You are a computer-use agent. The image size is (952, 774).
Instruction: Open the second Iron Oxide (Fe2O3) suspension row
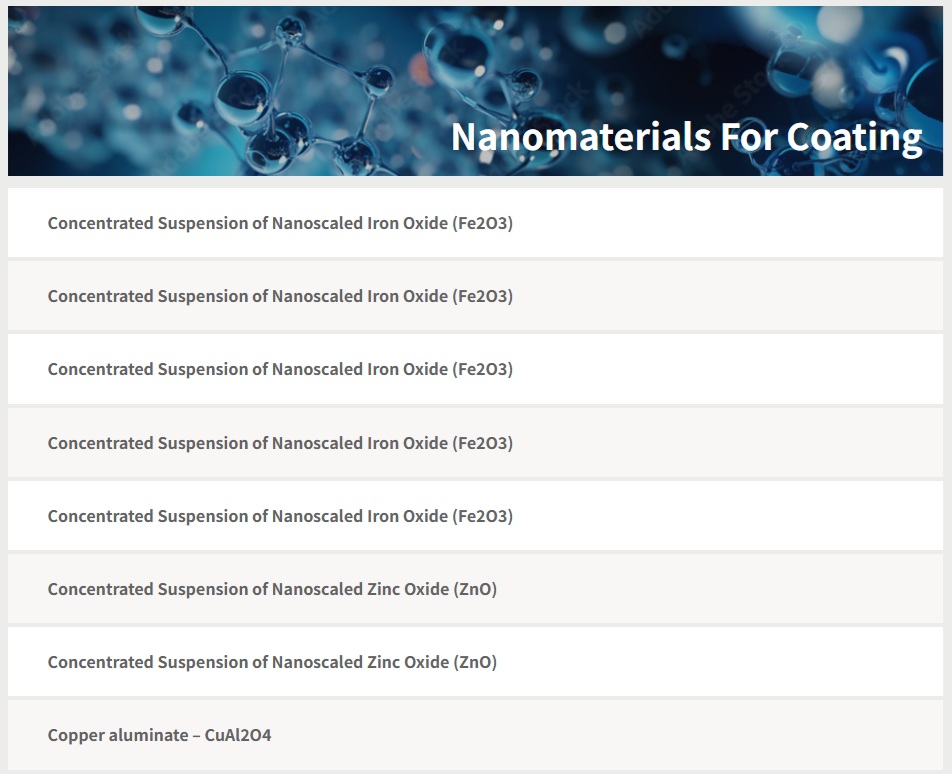[x=280, y=296]
